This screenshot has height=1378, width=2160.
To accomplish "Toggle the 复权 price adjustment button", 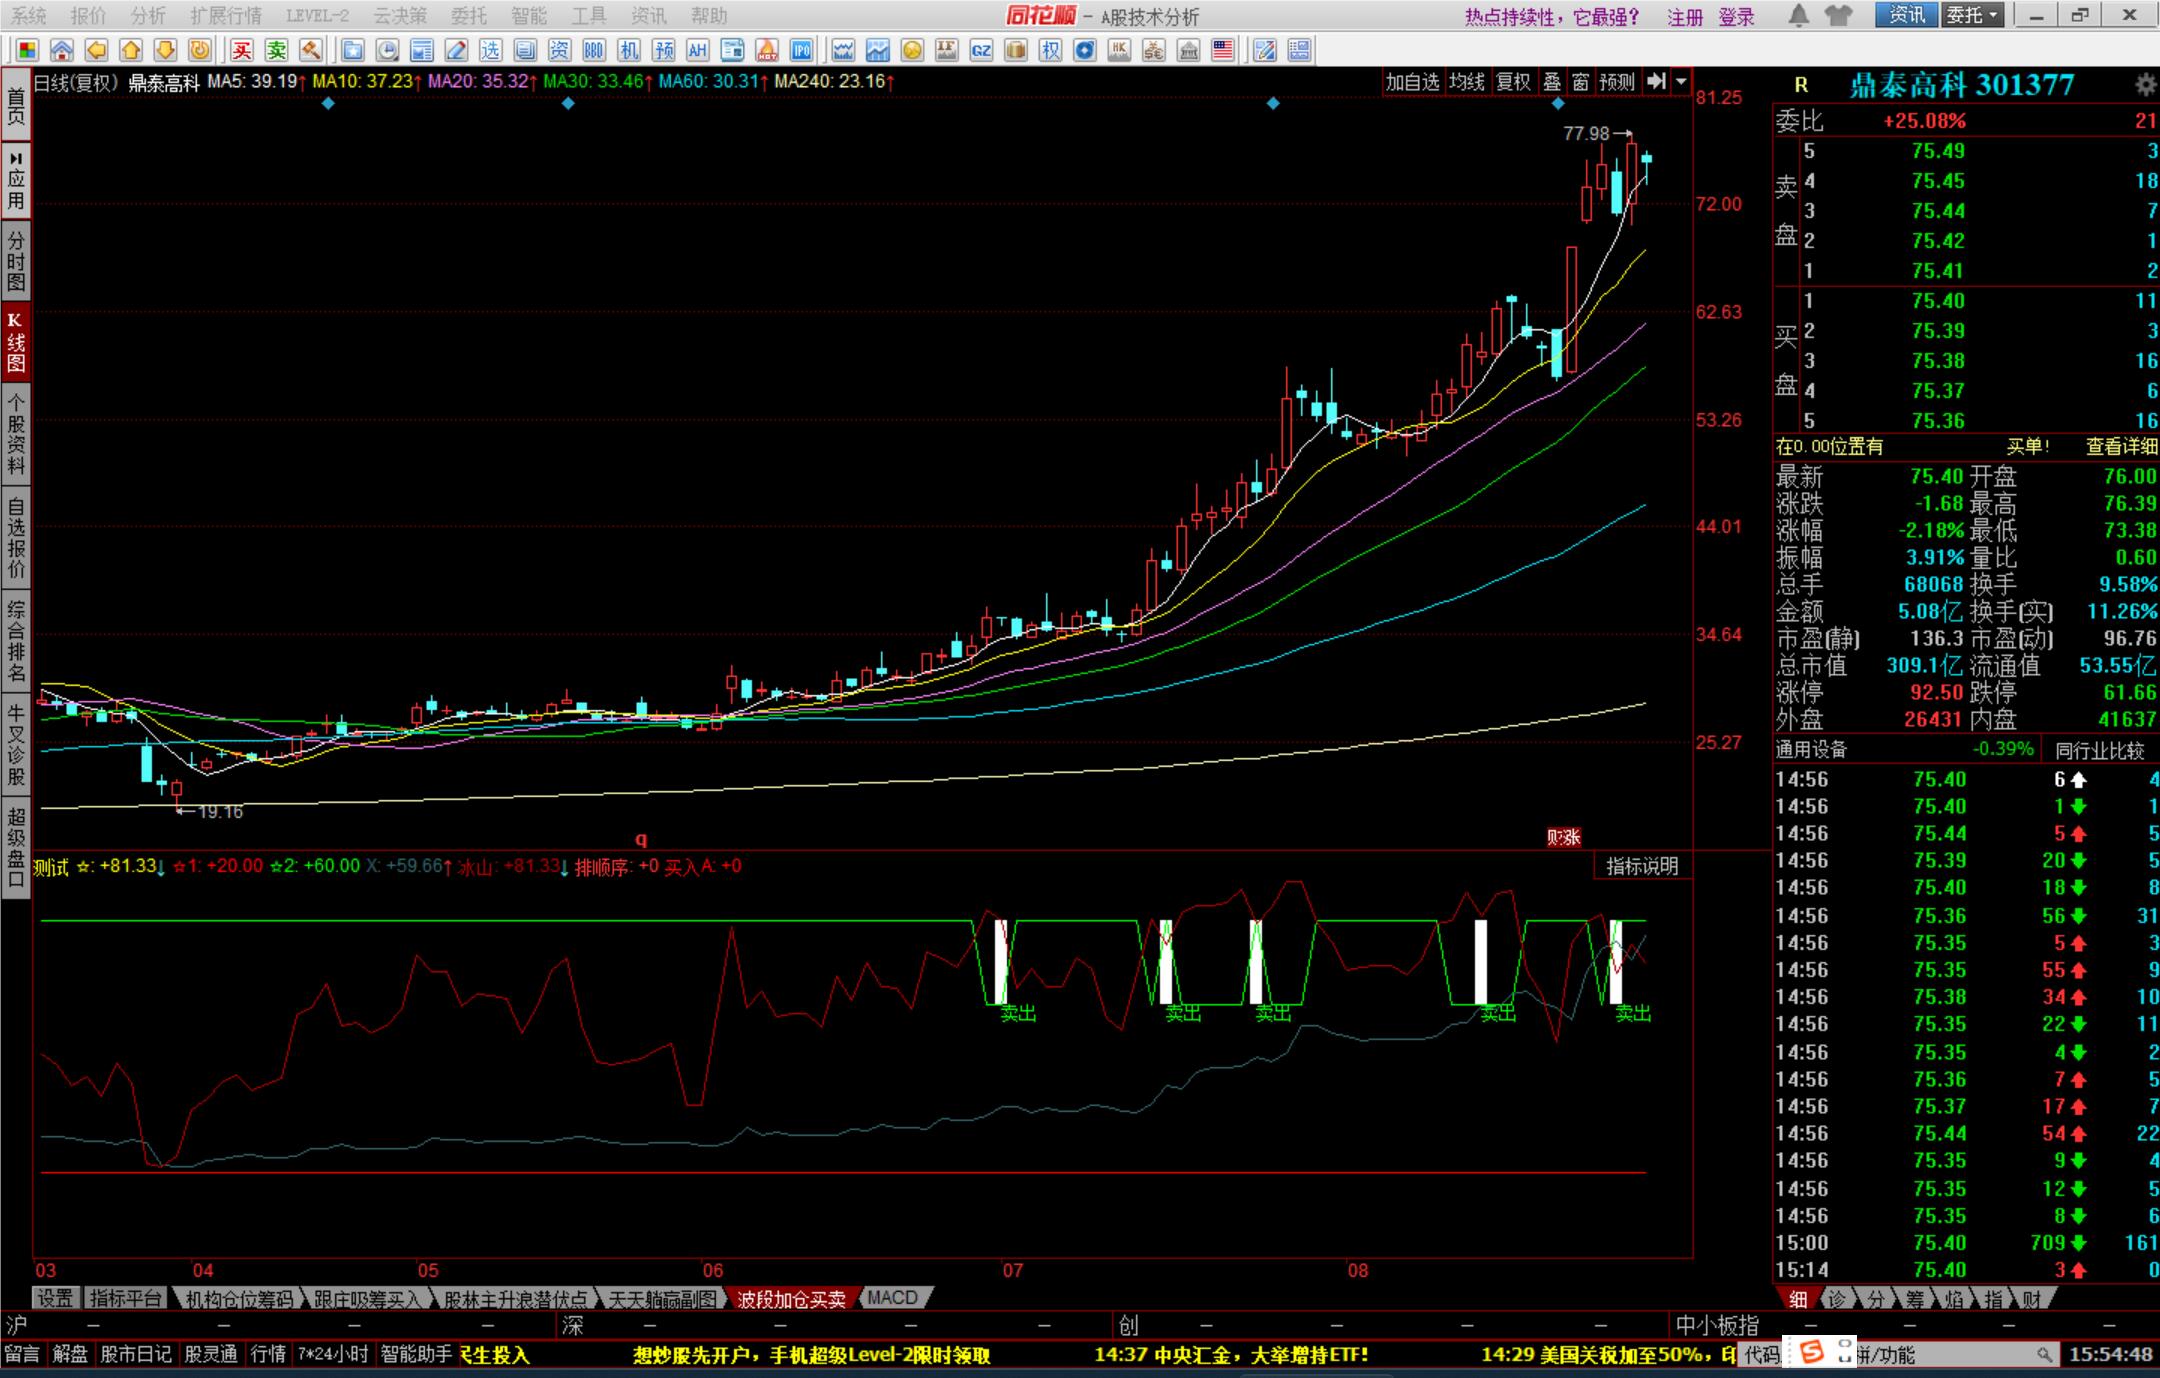I will click(1513, 82).
